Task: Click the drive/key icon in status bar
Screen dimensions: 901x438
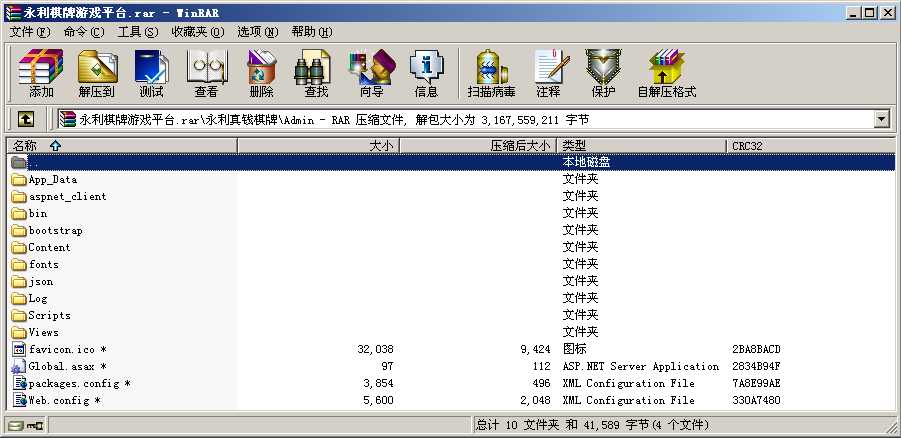Action: coord(26,426)
